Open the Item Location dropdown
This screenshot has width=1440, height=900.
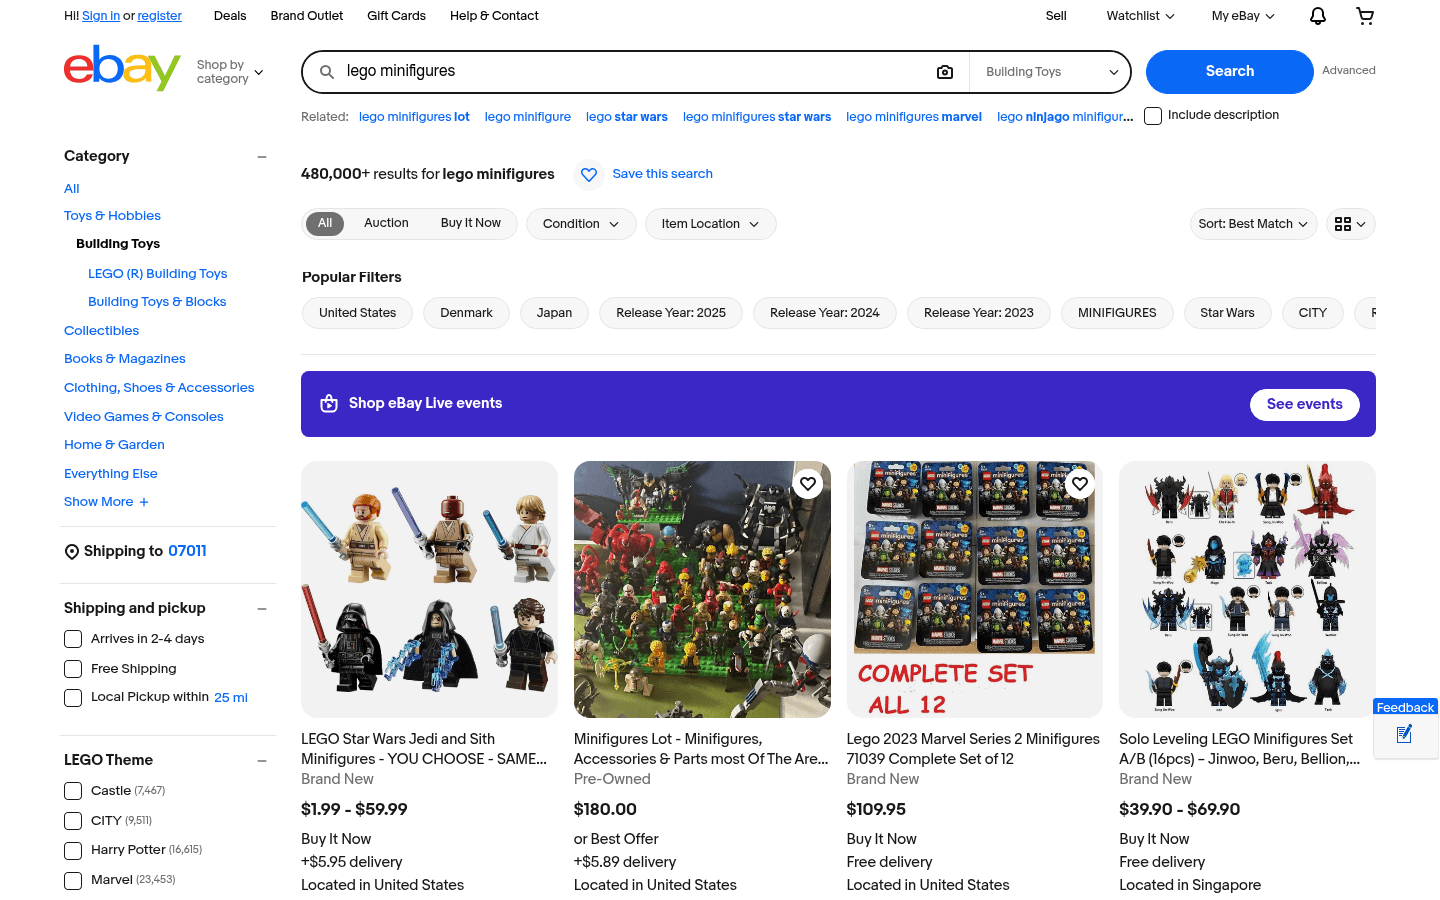[710, 224]
